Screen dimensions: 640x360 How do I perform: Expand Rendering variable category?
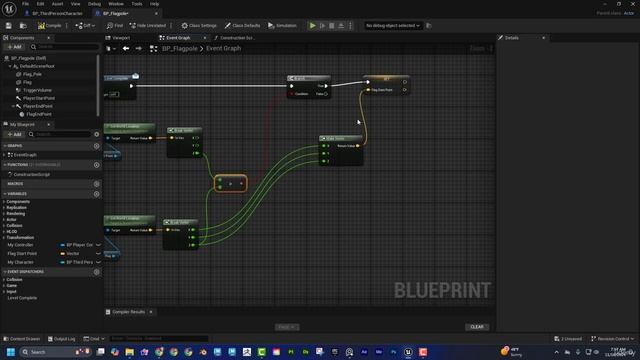4,214
